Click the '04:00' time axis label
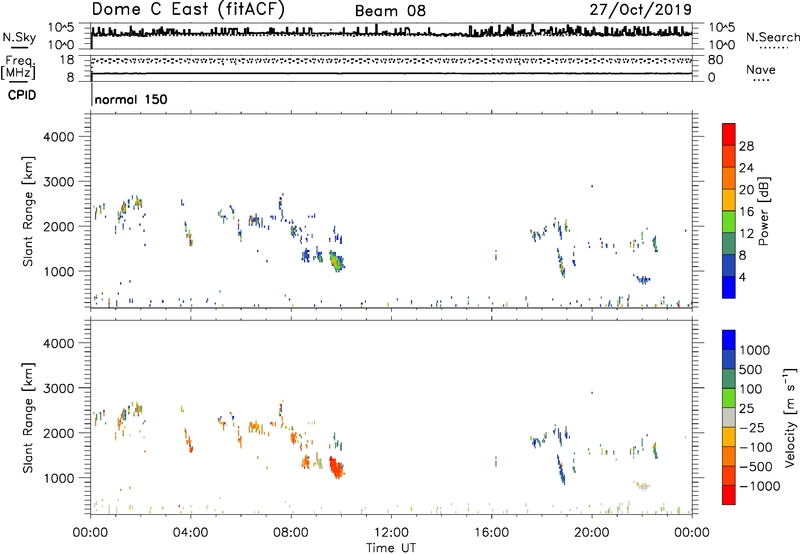This screenshot has height=554, width=800. point(191,533)
